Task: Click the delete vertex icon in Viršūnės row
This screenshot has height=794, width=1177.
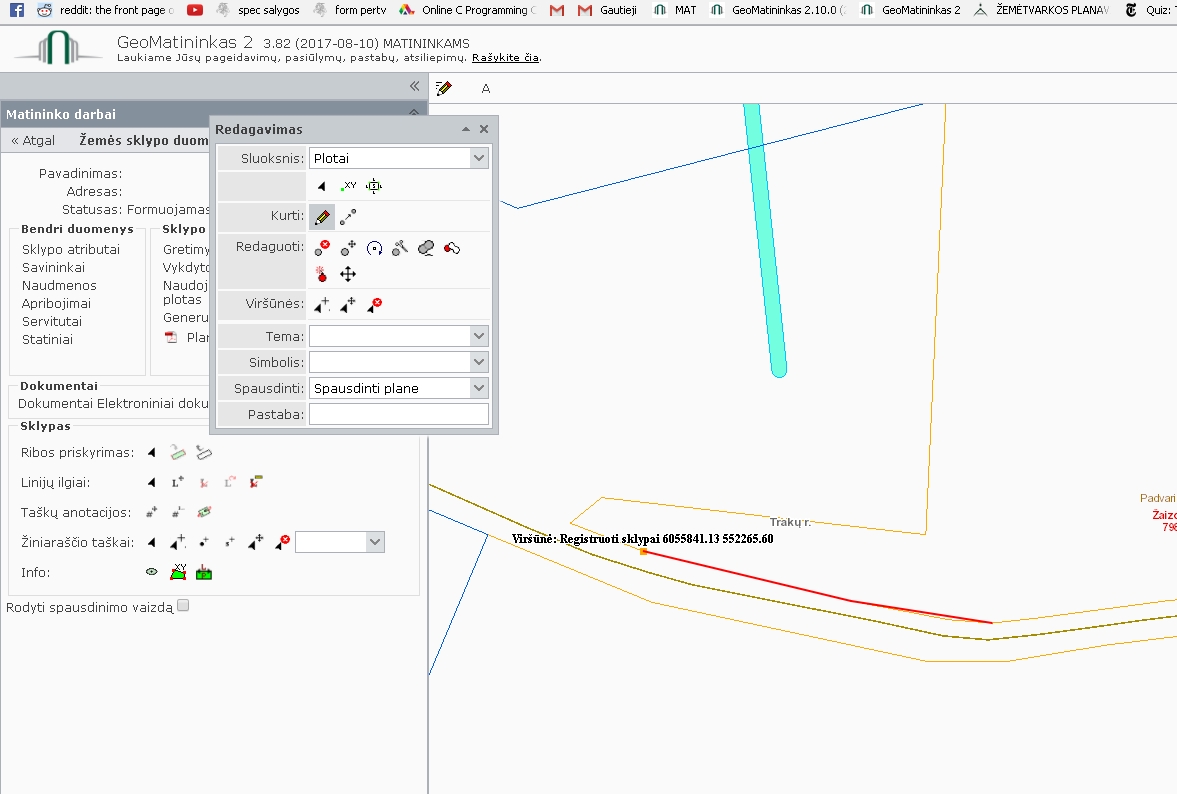Action: coord(374,304)
